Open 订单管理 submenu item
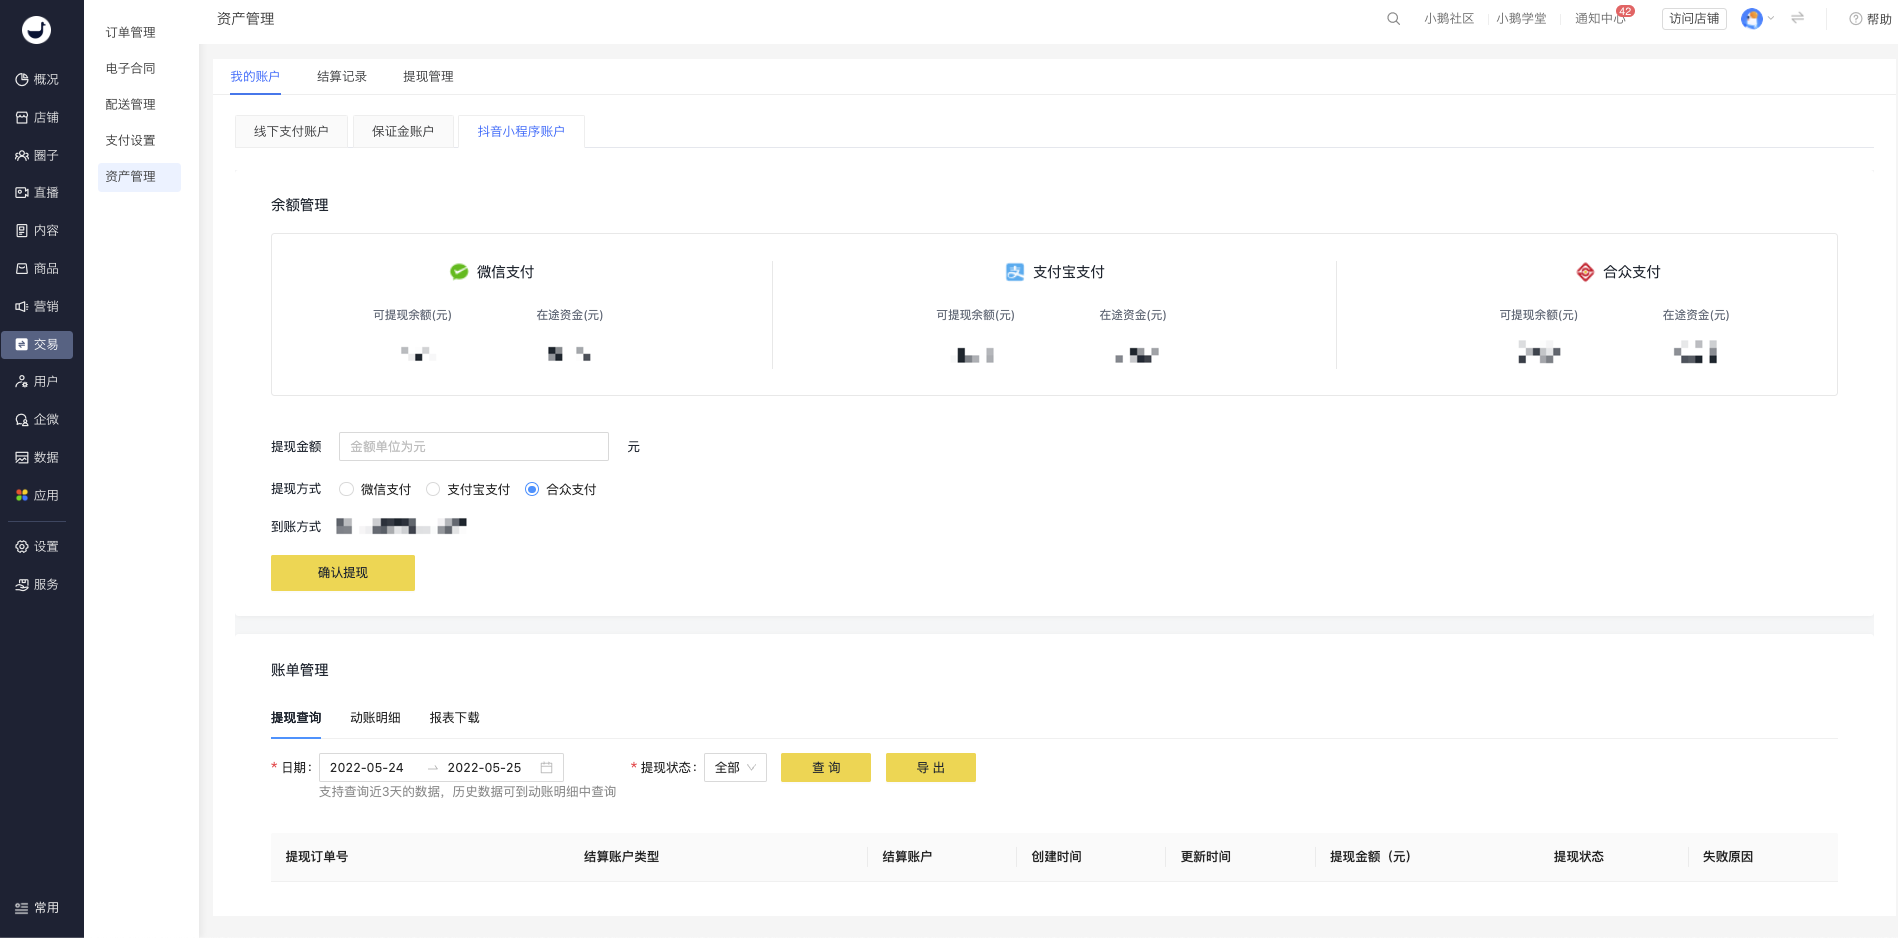The height and width of the screenshot is (938, 1898). (x=130, y=32)
